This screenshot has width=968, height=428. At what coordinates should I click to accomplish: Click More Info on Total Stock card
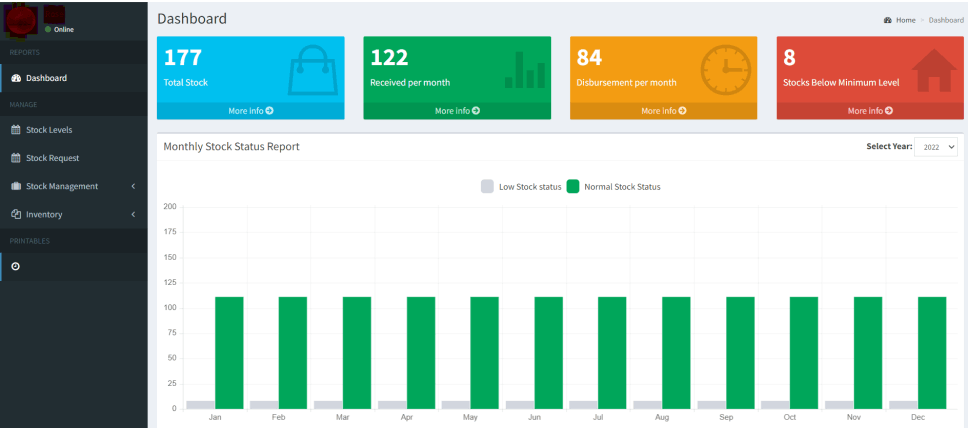250,110
